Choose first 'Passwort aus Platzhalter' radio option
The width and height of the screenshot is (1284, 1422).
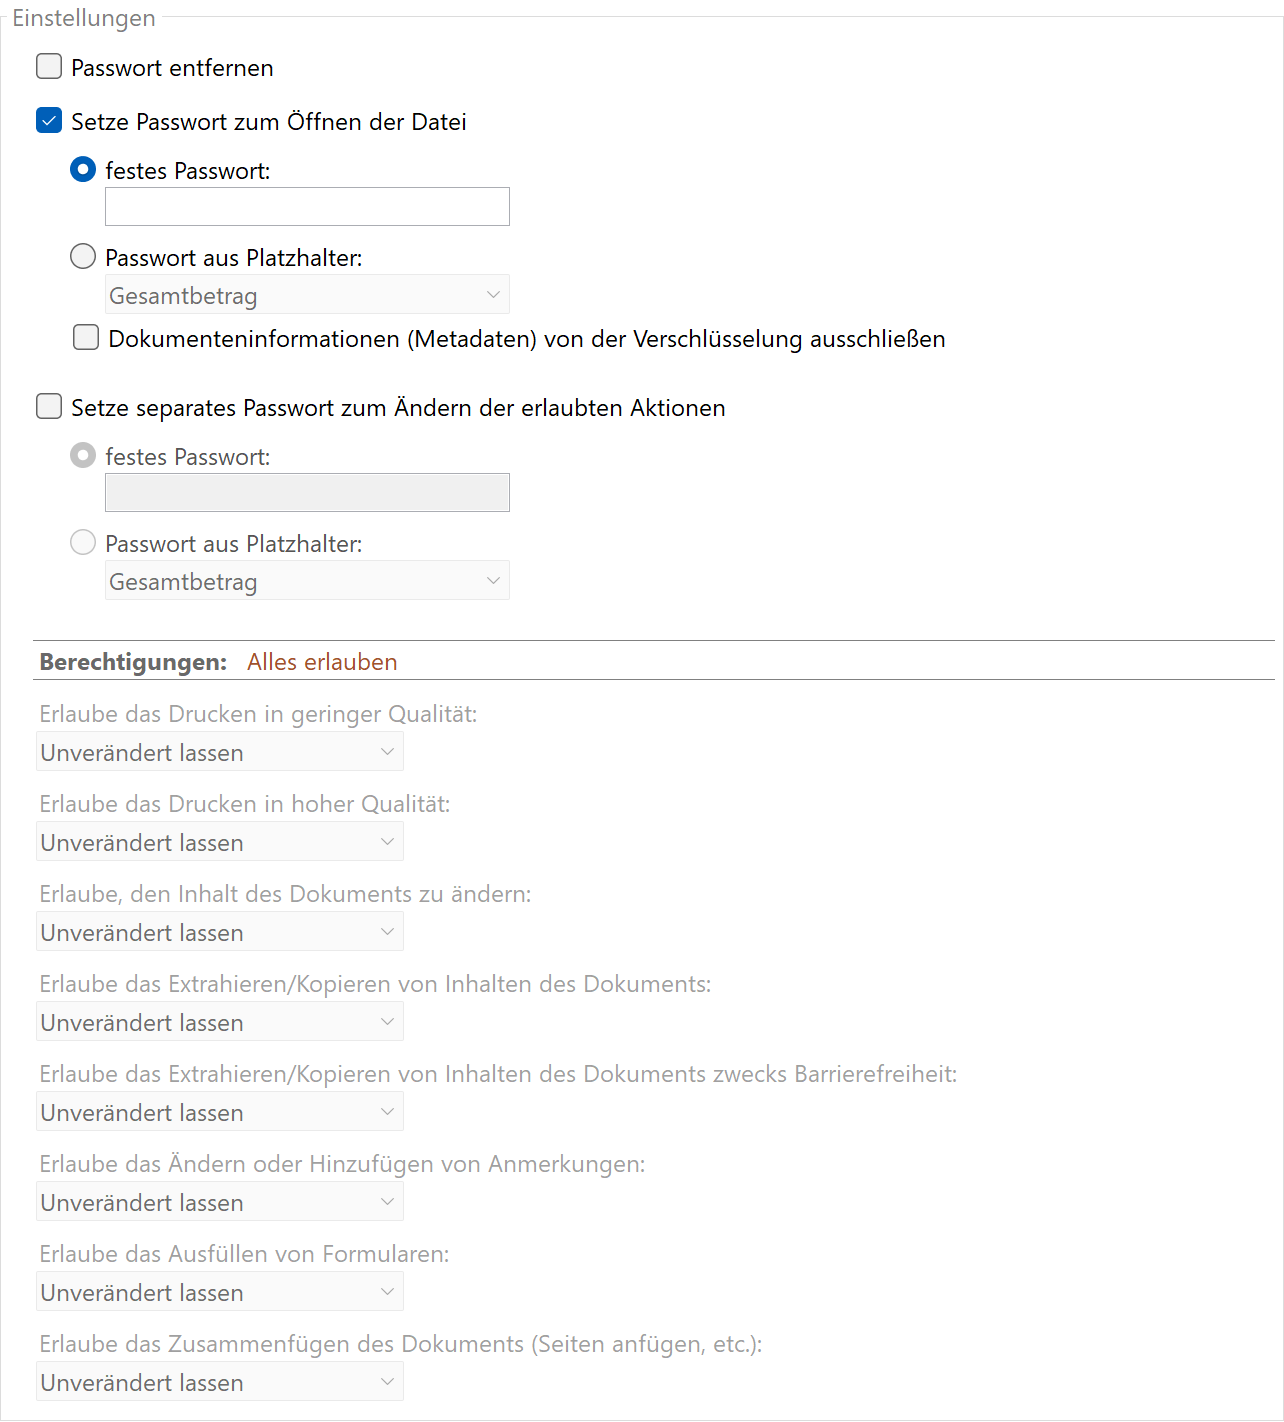[83, 257]
